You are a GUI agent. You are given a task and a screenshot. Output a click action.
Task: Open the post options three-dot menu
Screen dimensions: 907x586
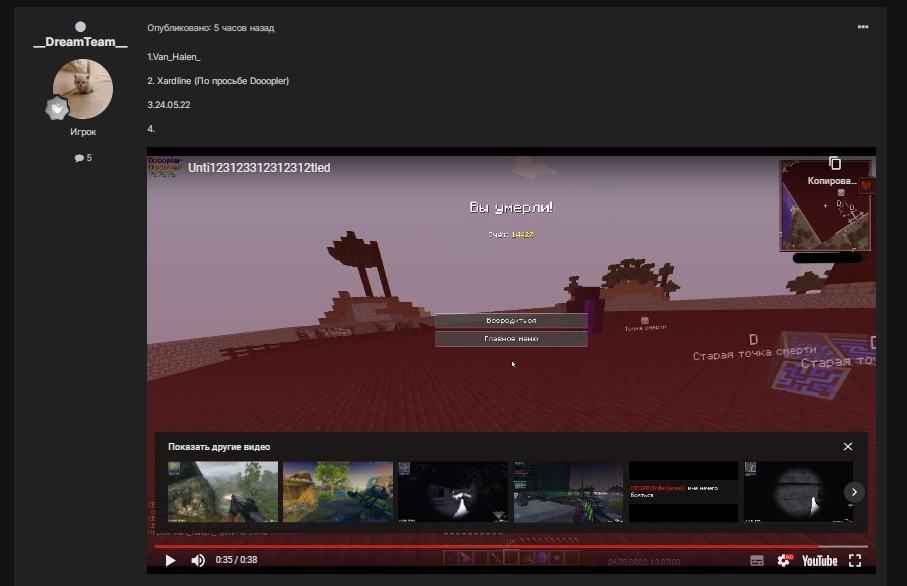tap(863, 27)
